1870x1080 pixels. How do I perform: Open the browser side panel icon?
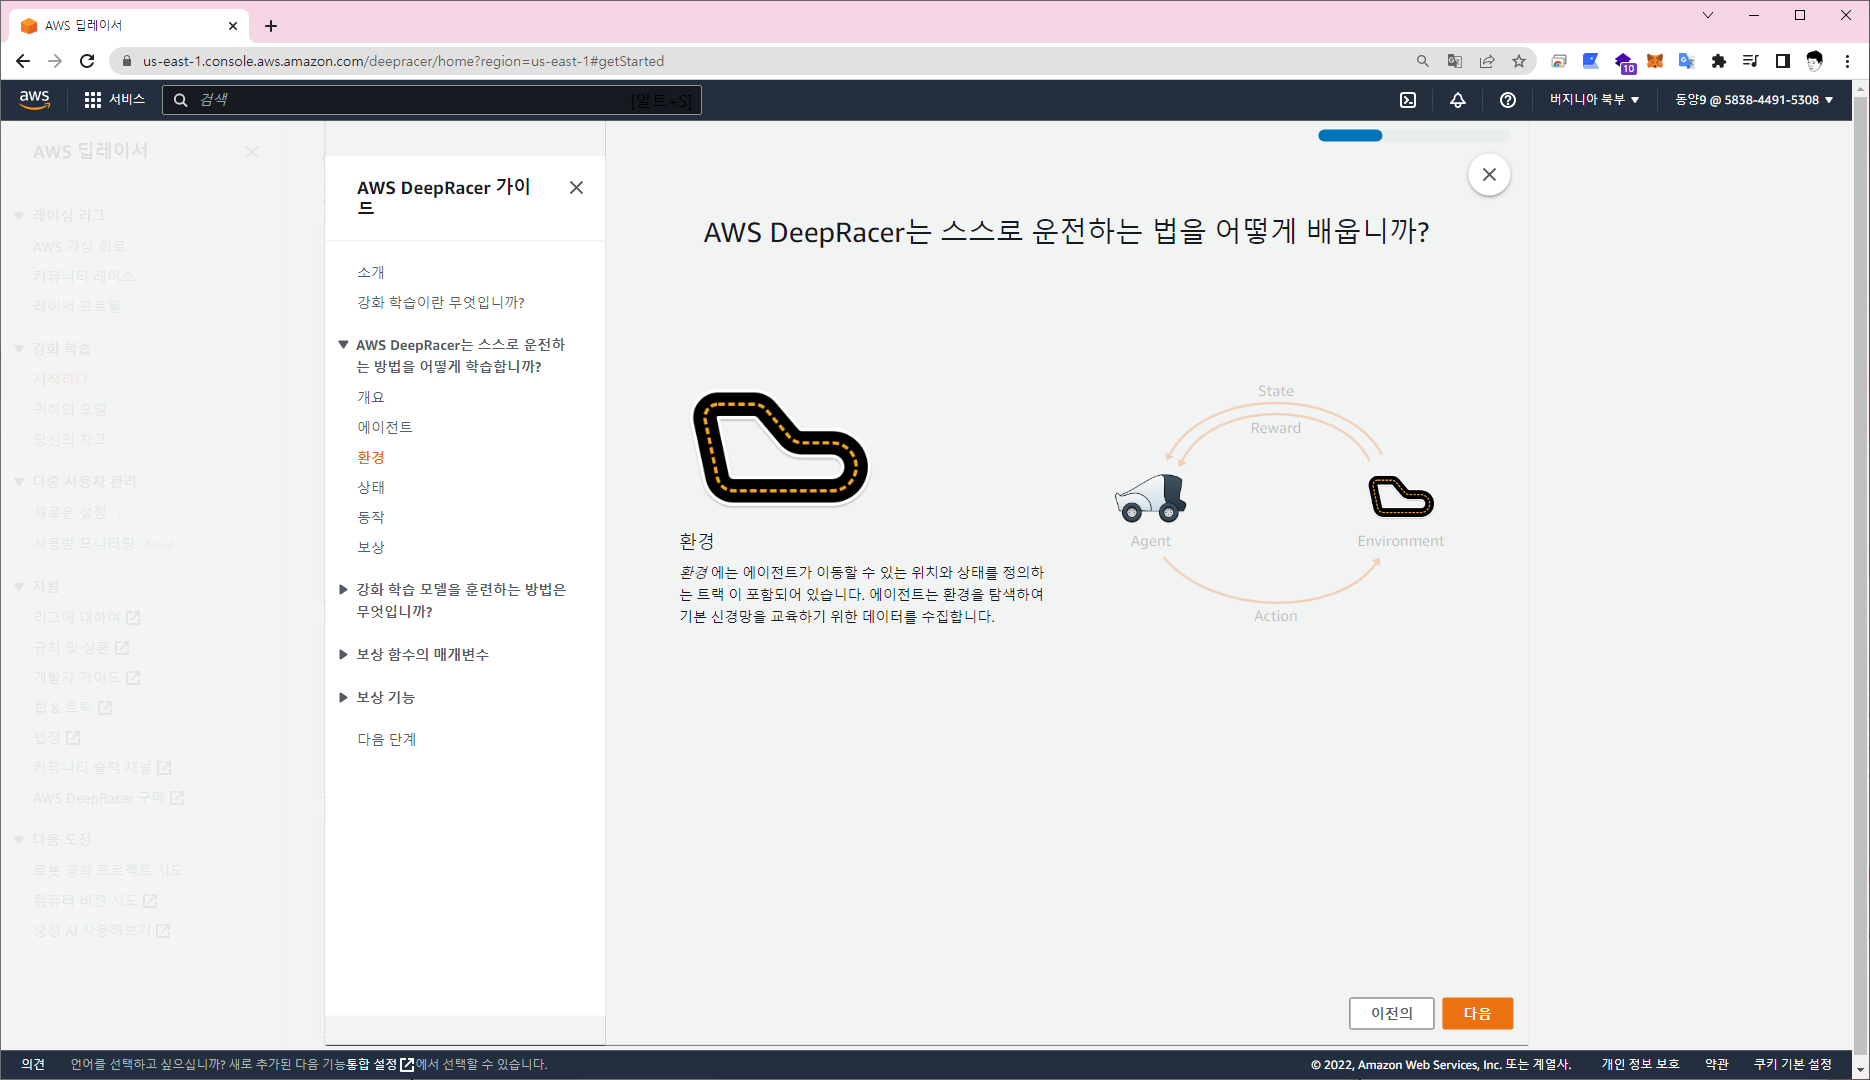(x=1783, y=61)
